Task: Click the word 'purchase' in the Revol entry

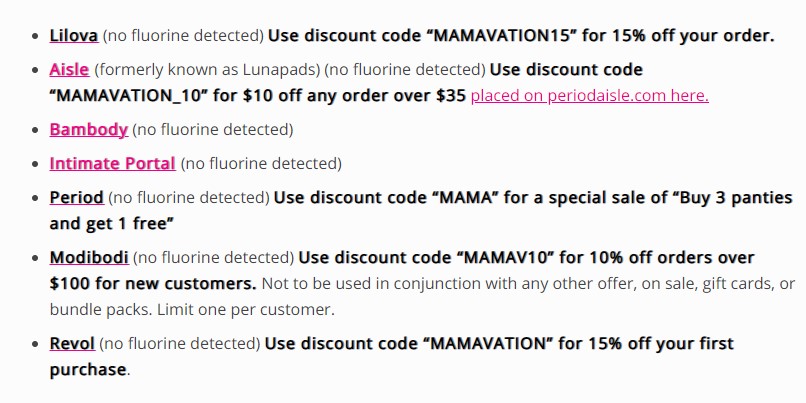Action: [x=87, y=370]
